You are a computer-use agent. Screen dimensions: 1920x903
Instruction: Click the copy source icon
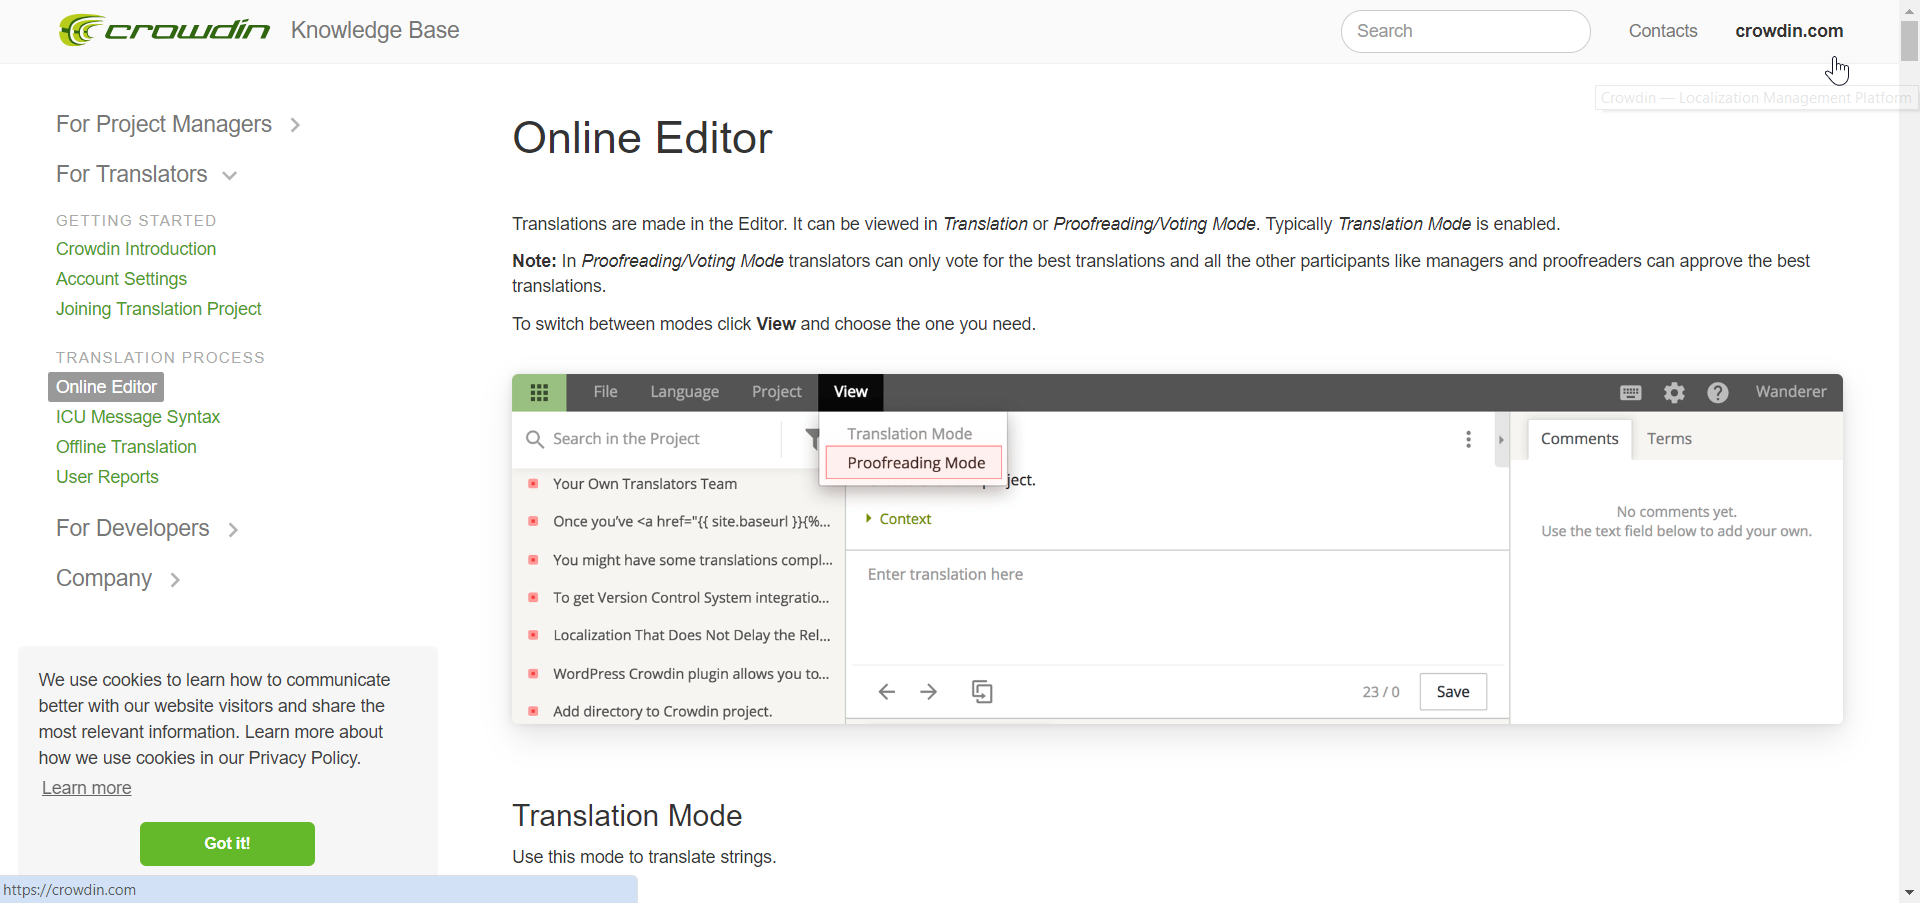click(982, 692)
